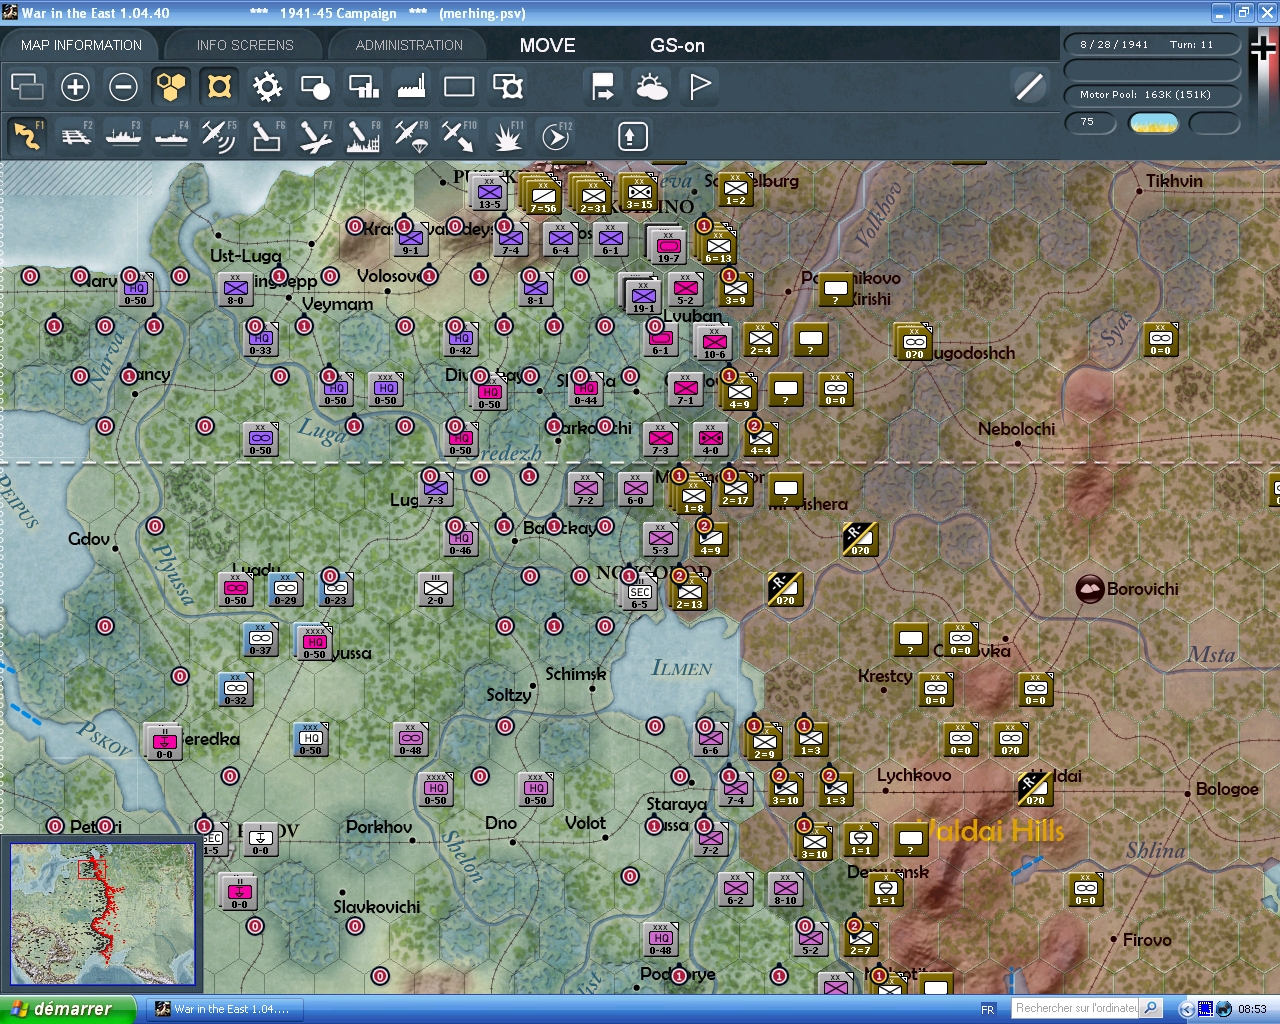
Task: Select the 19-7 pink armored unit
Action: coord(668,245)
